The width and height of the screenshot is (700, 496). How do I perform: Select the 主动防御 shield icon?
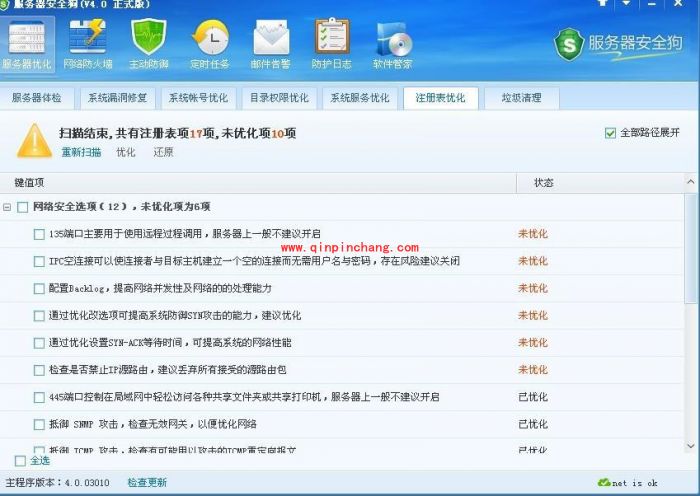point(149,43)
